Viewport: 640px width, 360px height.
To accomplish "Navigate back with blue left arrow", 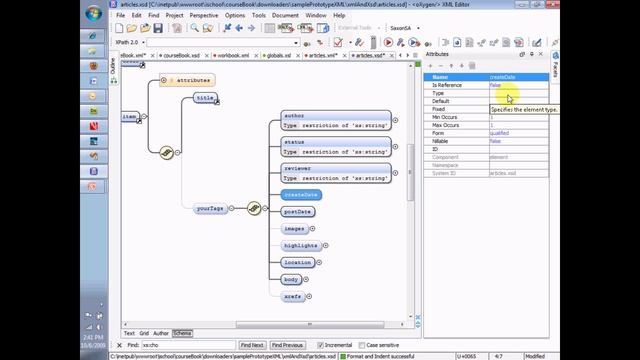I will coord(239,28).
